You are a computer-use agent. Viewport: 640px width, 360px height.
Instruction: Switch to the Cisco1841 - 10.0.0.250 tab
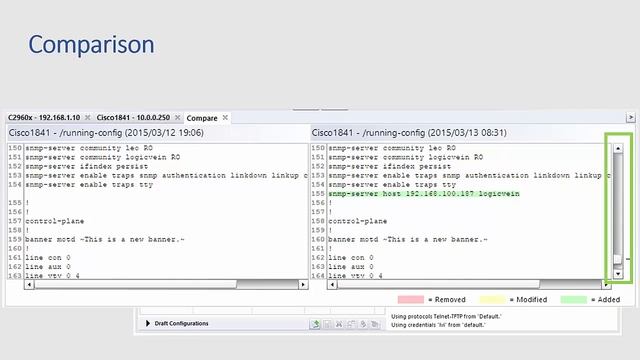click(x=133, y=118)
